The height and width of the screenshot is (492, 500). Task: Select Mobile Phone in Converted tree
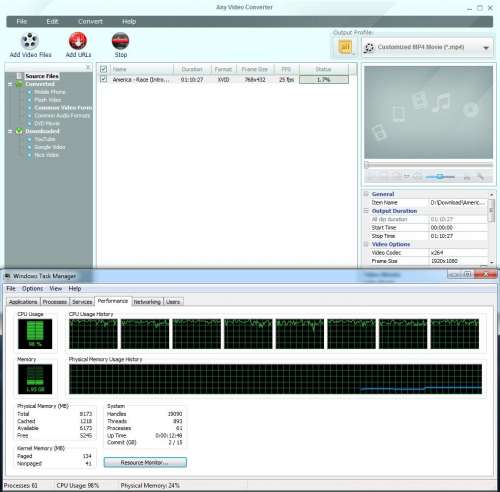(x=50, y=92)
